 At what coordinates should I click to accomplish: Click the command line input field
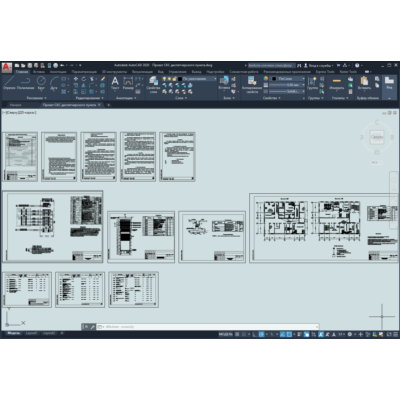click(207, 327)
